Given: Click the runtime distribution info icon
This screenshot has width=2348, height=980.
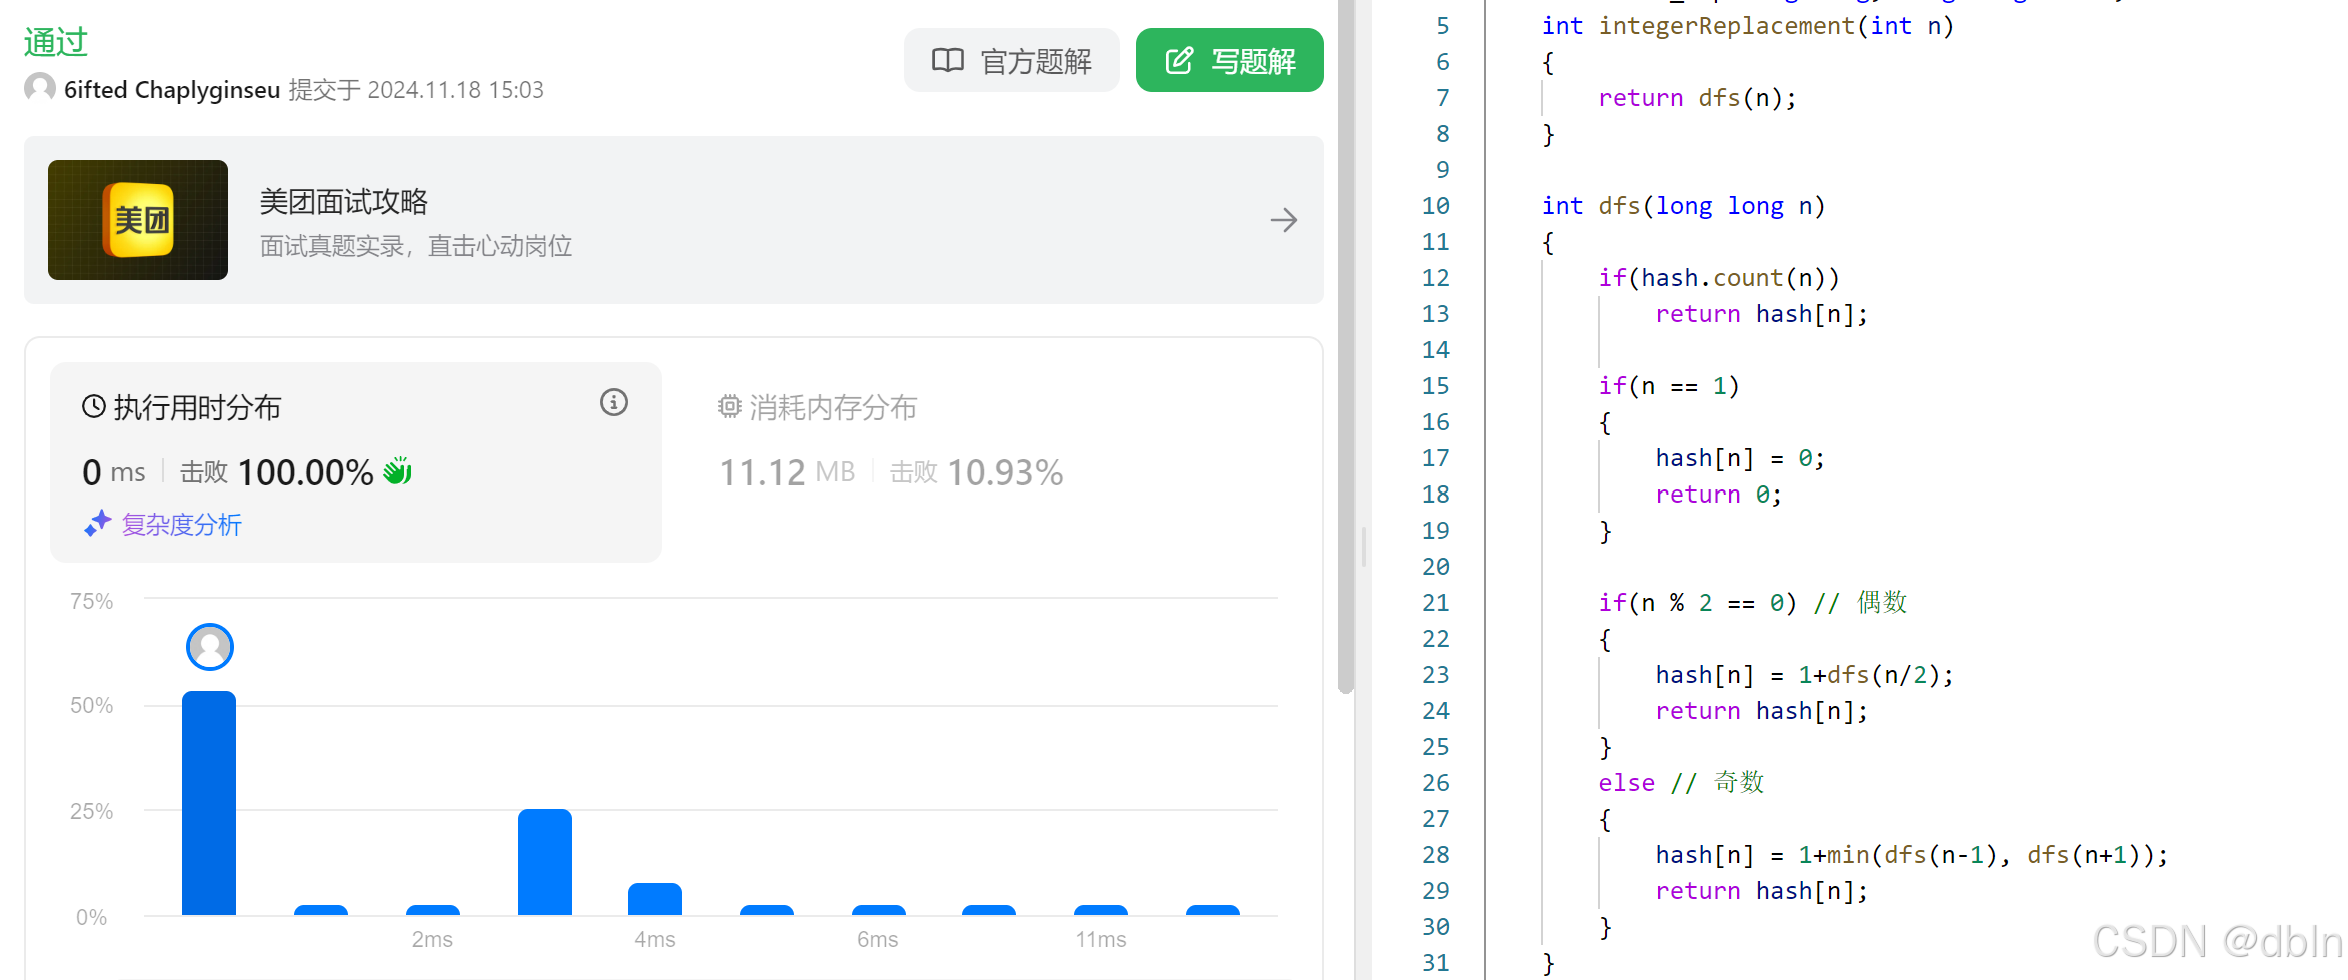Looking at the screenshot, I should click(614, 402).
